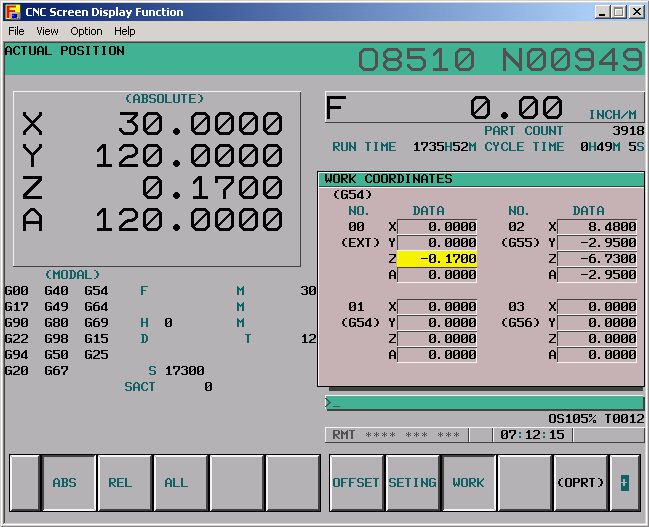The image size is (649, 527).
Task: Select the G56 Y data field
Action: click(597, 323)
